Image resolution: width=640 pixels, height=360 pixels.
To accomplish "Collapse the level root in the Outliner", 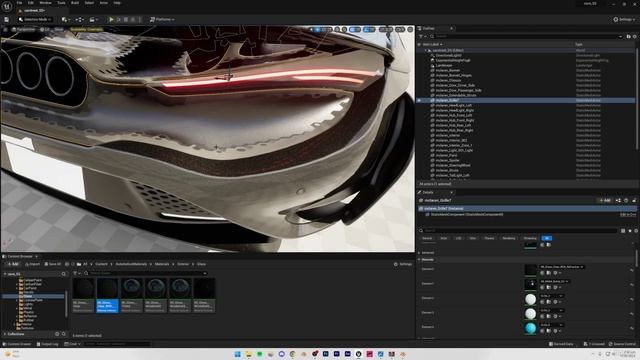I will click(426, 50).
